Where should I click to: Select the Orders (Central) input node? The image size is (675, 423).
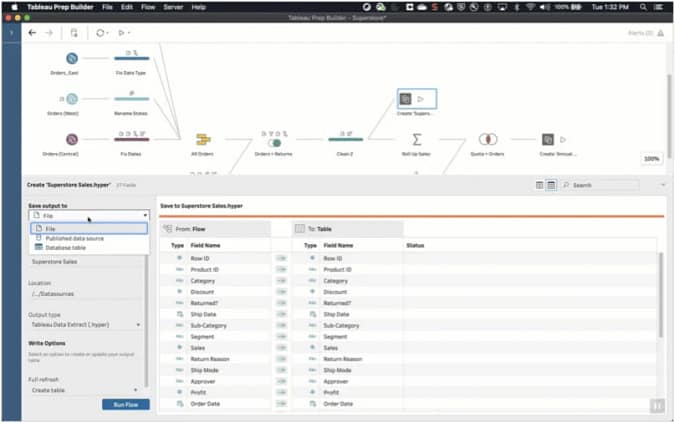click(72, 139)
